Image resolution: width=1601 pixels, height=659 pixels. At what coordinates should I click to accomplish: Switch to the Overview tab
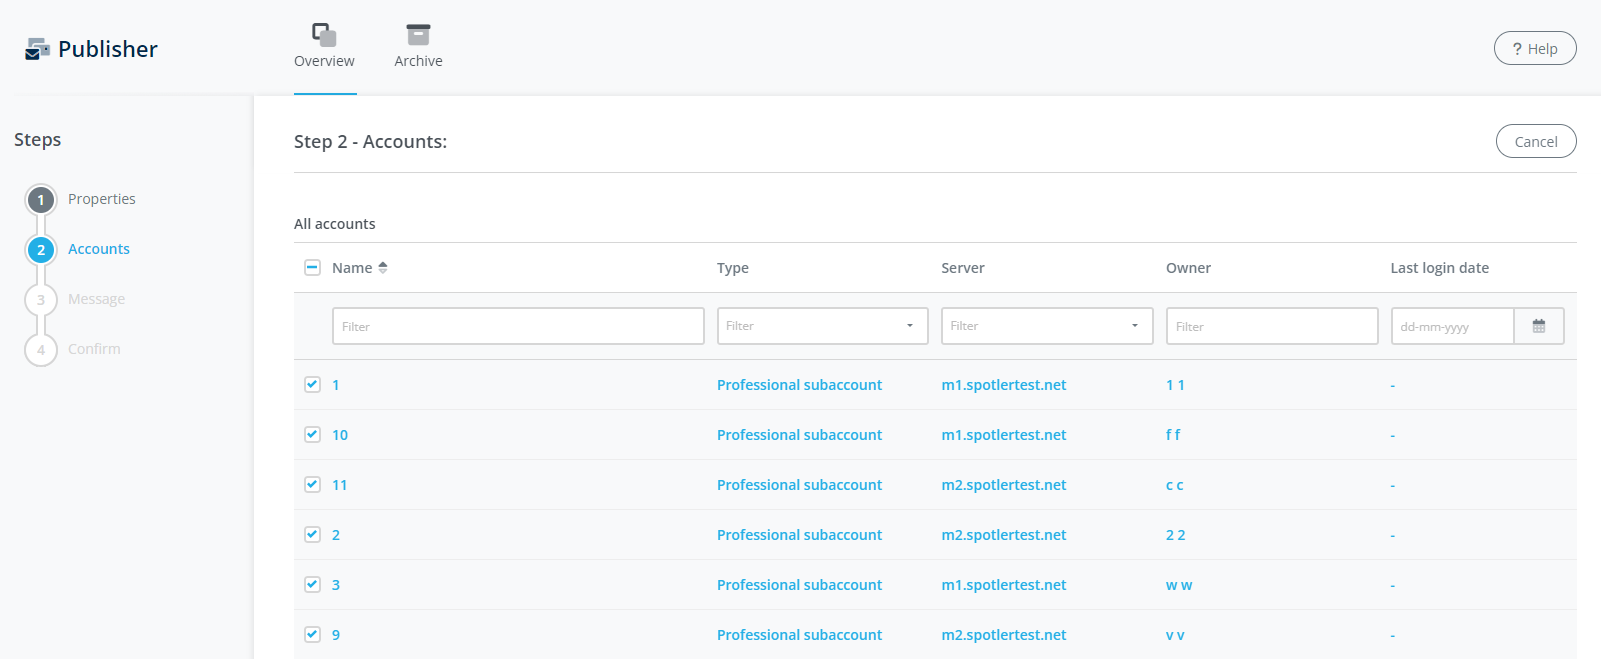[x=324, y=48]
